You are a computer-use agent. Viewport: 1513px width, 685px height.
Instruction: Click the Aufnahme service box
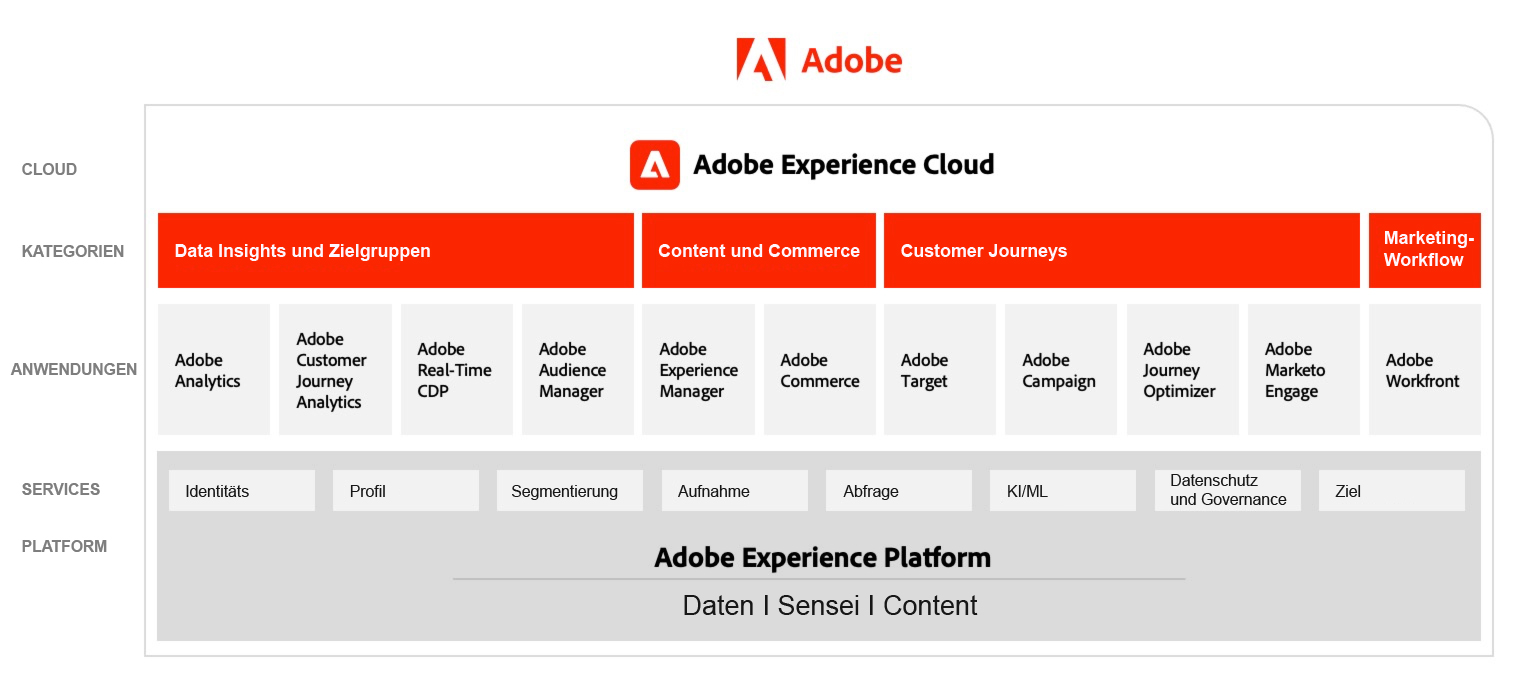(735, 491)
